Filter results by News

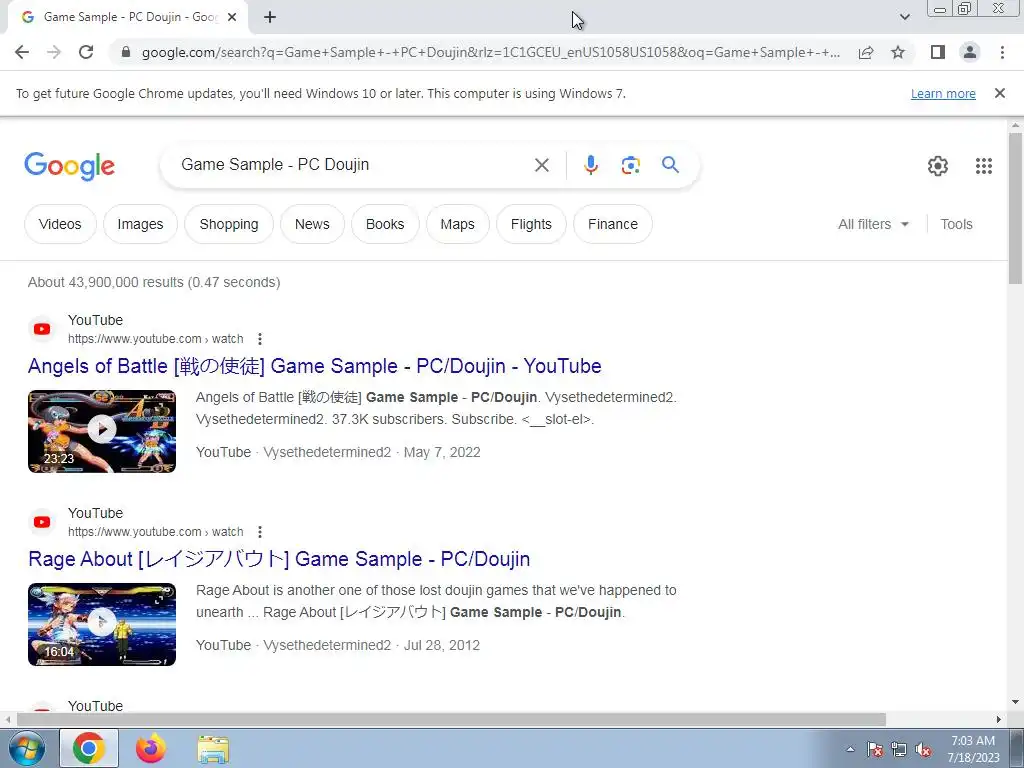tap(312, 224)
